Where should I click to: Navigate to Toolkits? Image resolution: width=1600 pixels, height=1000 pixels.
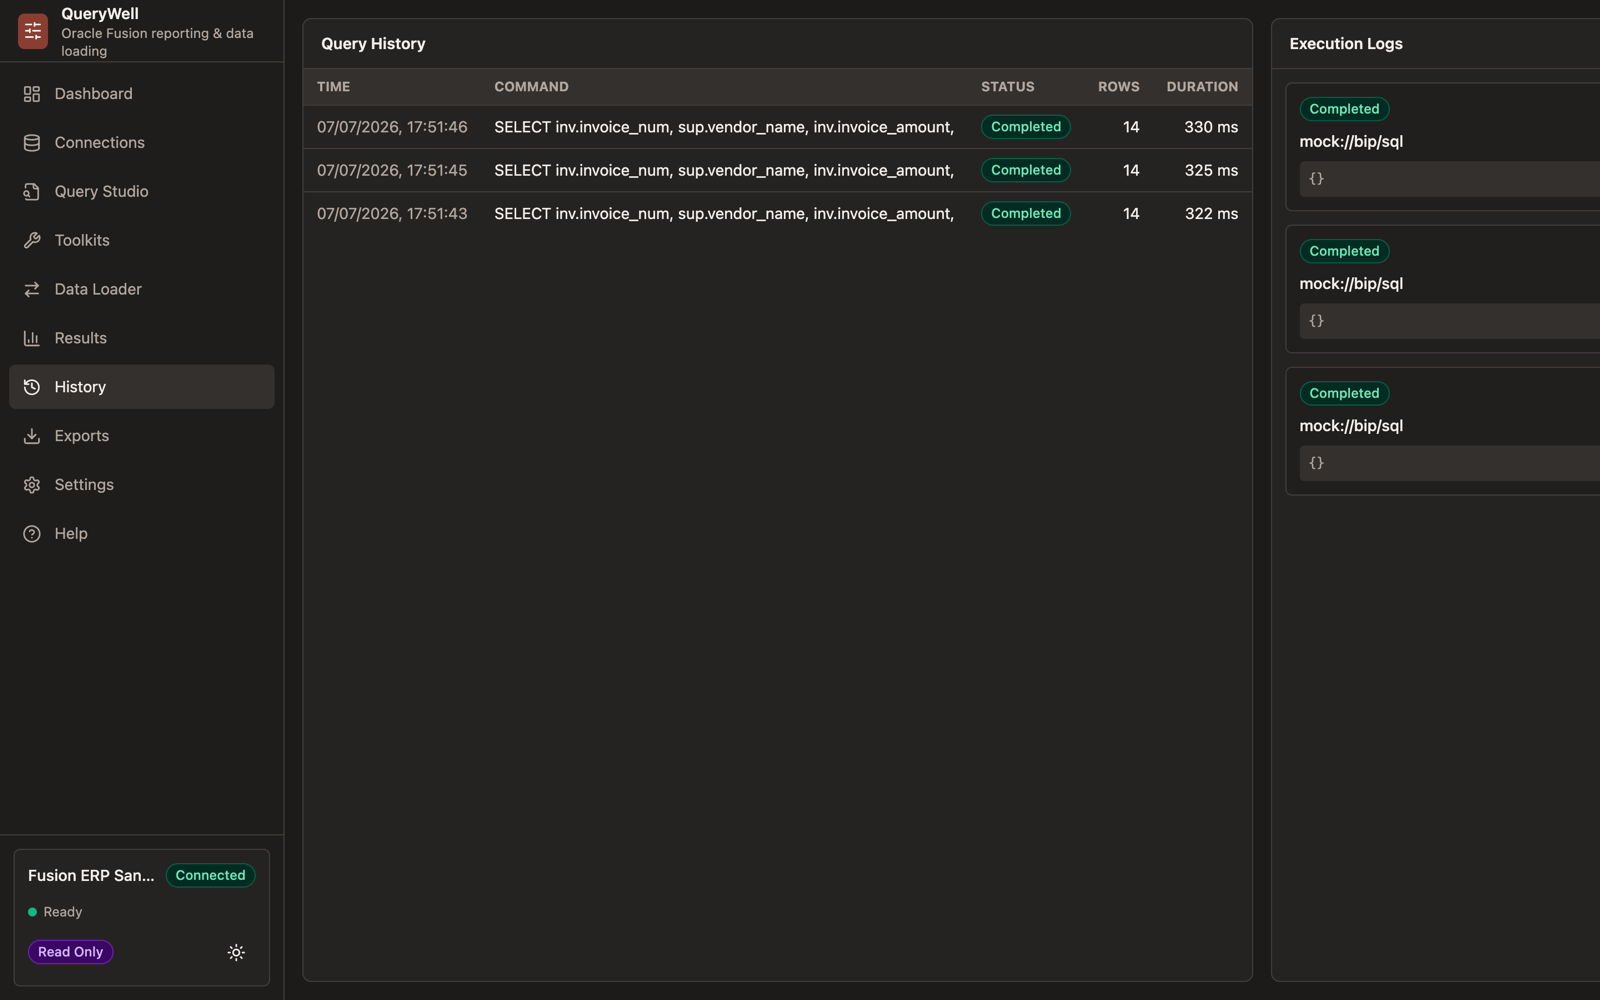(142, 241)
